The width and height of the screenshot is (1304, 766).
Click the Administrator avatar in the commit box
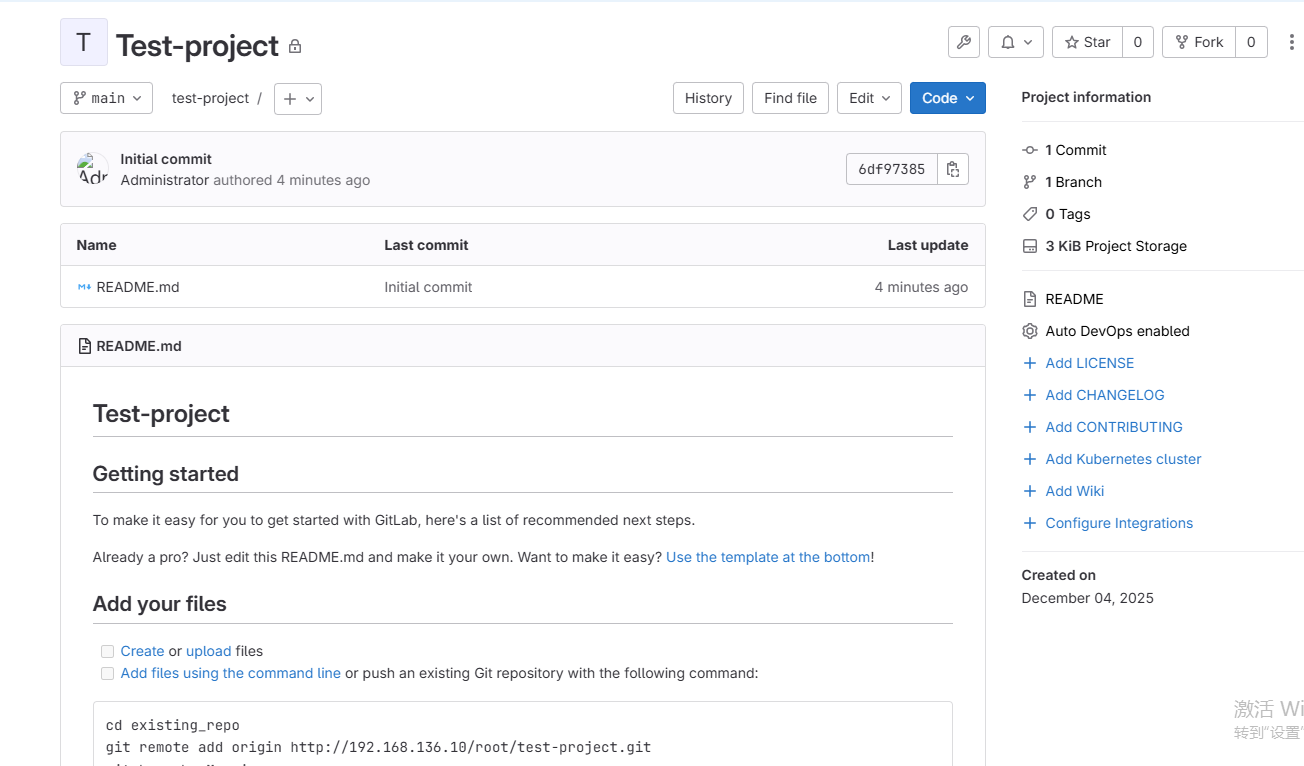(93, 169)
